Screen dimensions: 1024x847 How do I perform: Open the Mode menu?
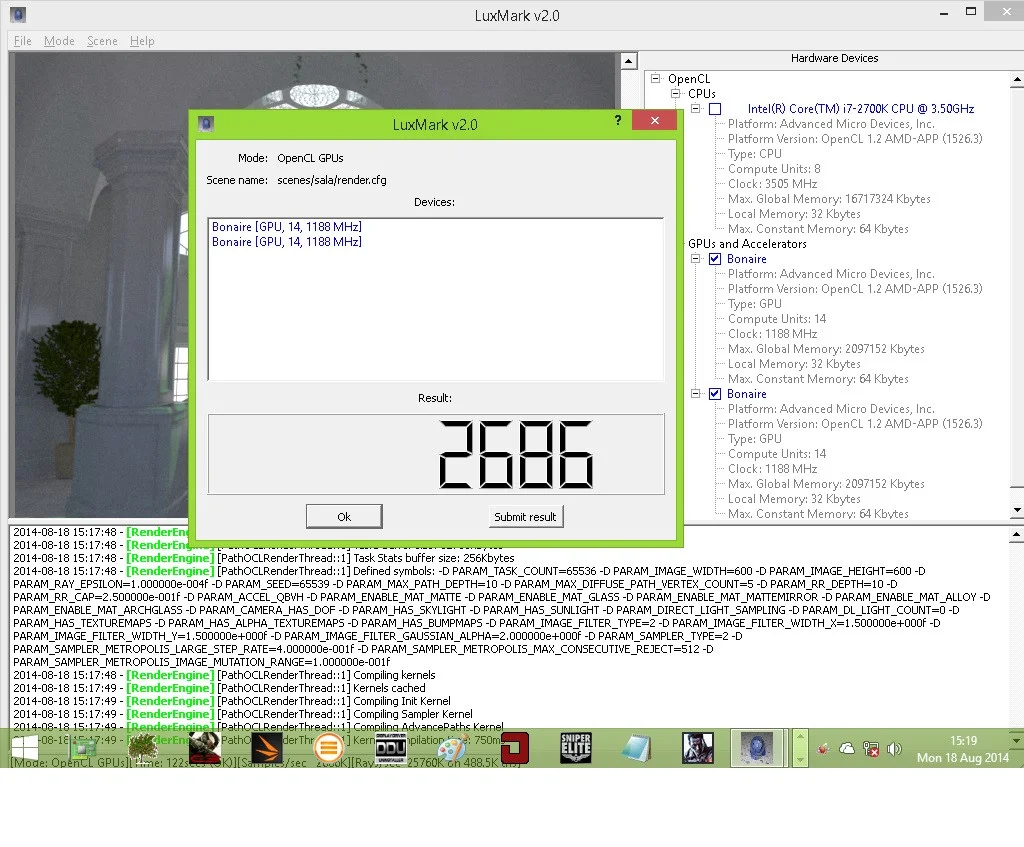59,41
